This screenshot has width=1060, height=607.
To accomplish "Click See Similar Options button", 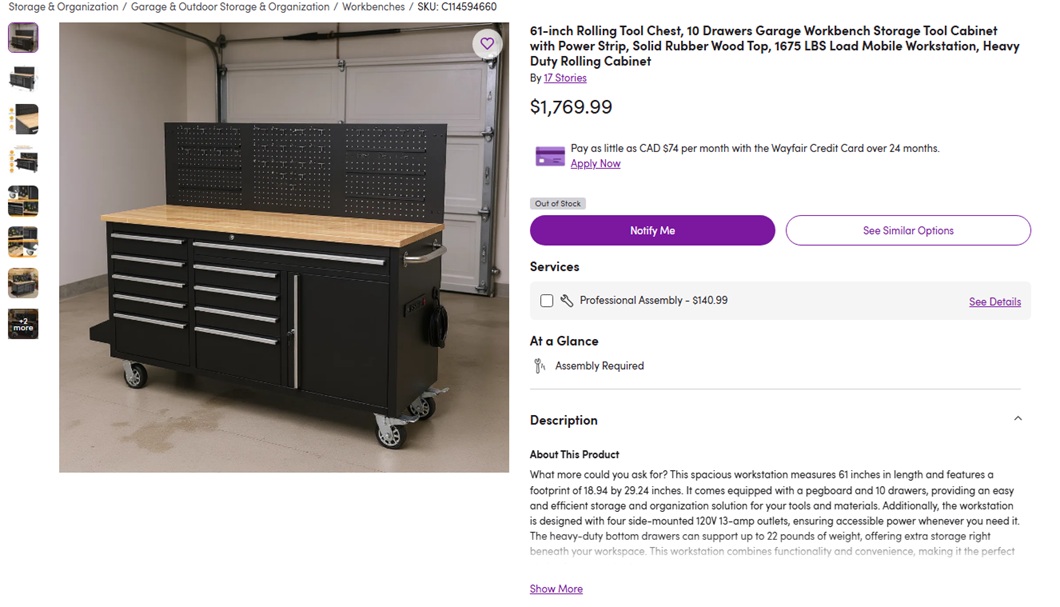I will pyautogui.click(x=908, y=231).
